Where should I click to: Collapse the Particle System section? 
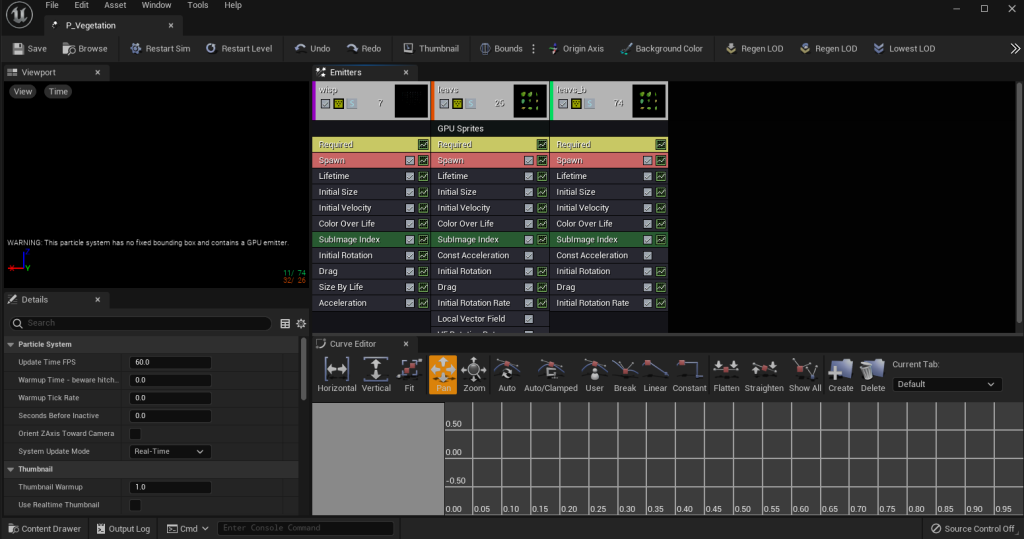click(x=11, y=345)
